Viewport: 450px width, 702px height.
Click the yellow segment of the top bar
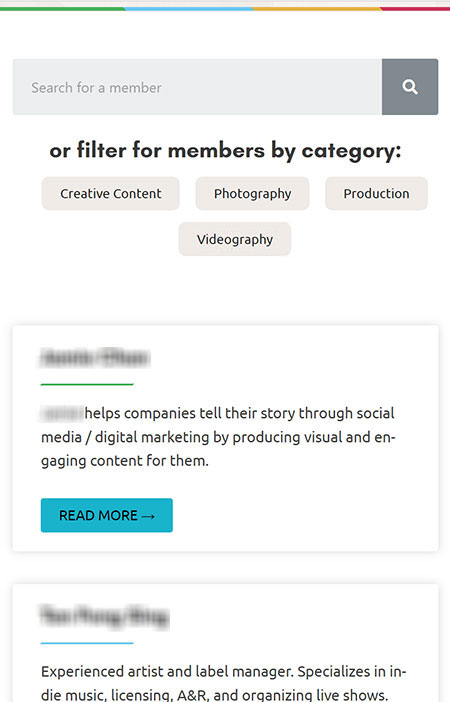317,9
